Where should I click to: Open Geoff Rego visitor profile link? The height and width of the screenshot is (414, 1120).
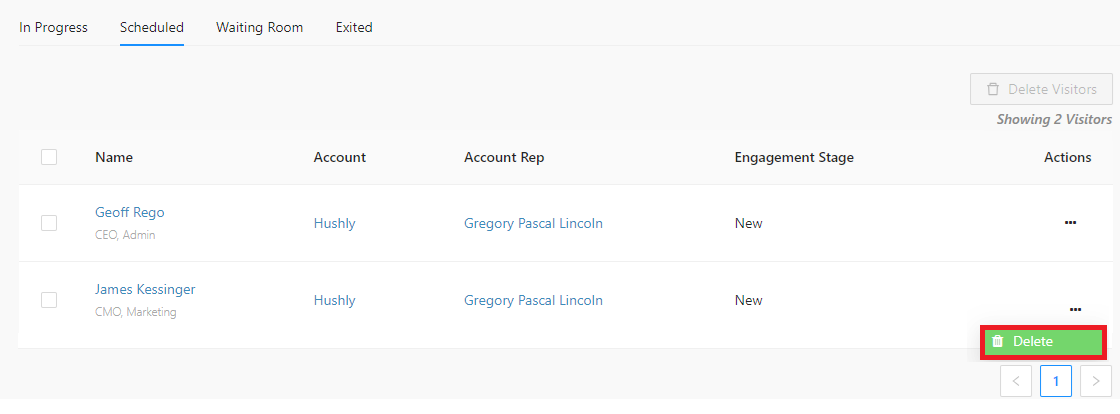pyautogui.click(x=130, y=213)
